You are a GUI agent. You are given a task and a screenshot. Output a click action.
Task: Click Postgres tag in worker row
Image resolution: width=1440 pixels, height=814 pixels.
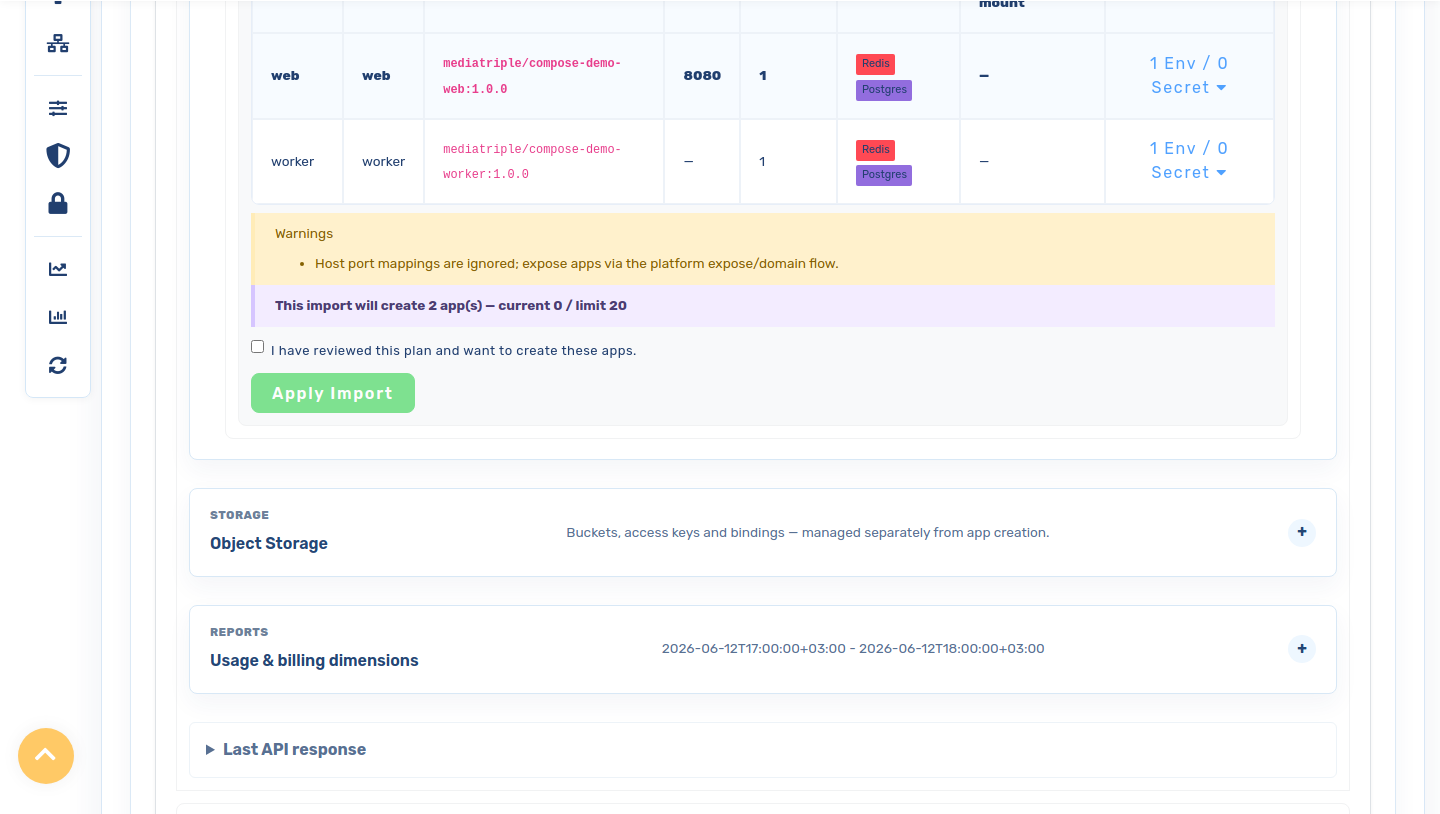tap(884, 175)
